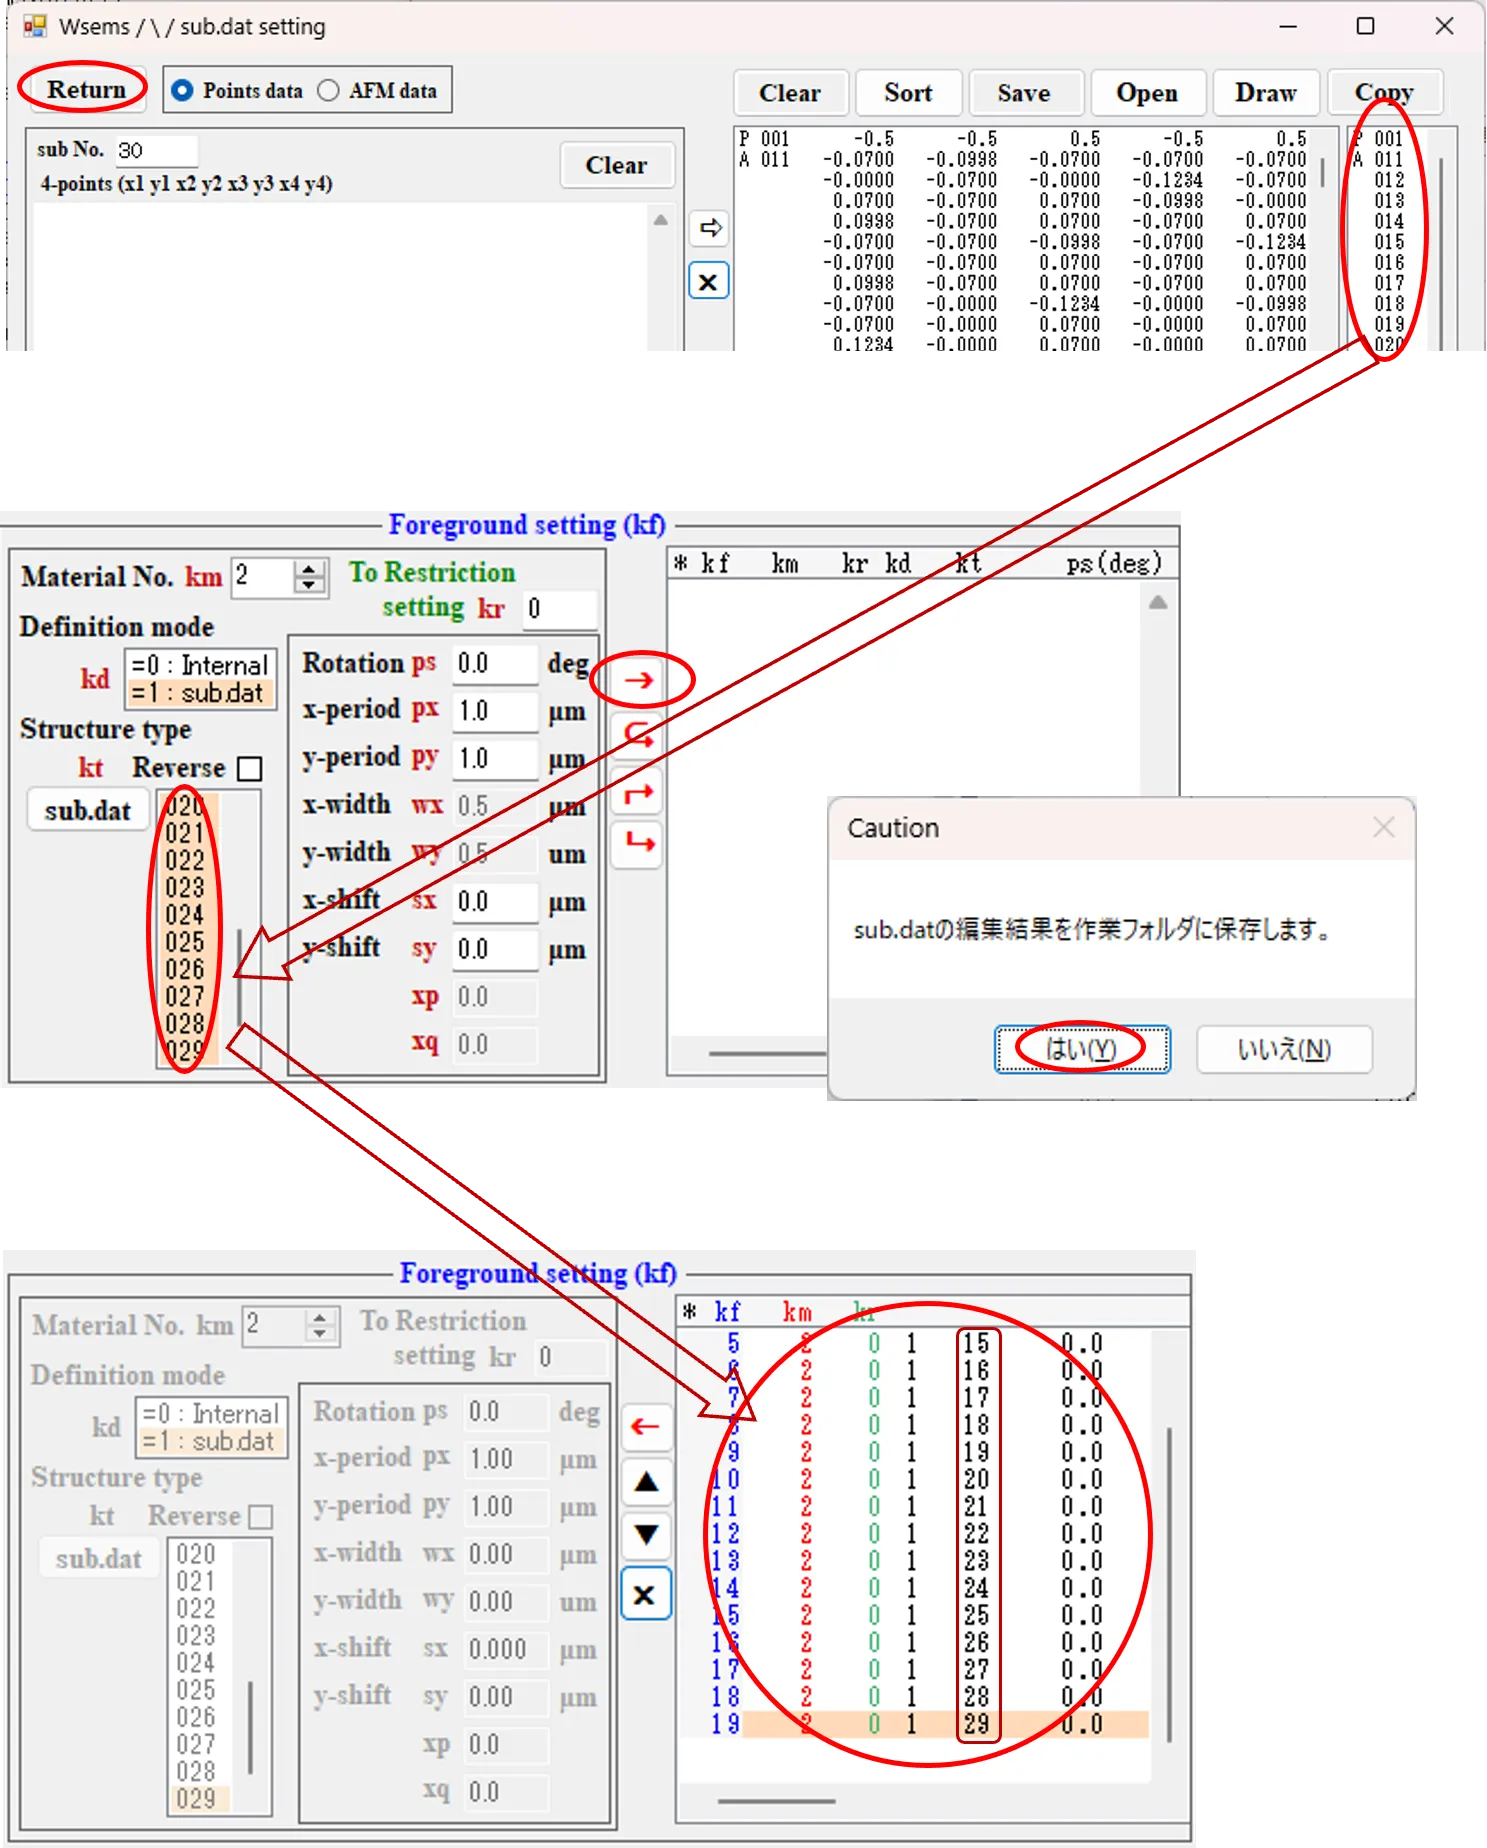Click the Sort button in toolbar

pyautogui.click(x=907, y=93)
